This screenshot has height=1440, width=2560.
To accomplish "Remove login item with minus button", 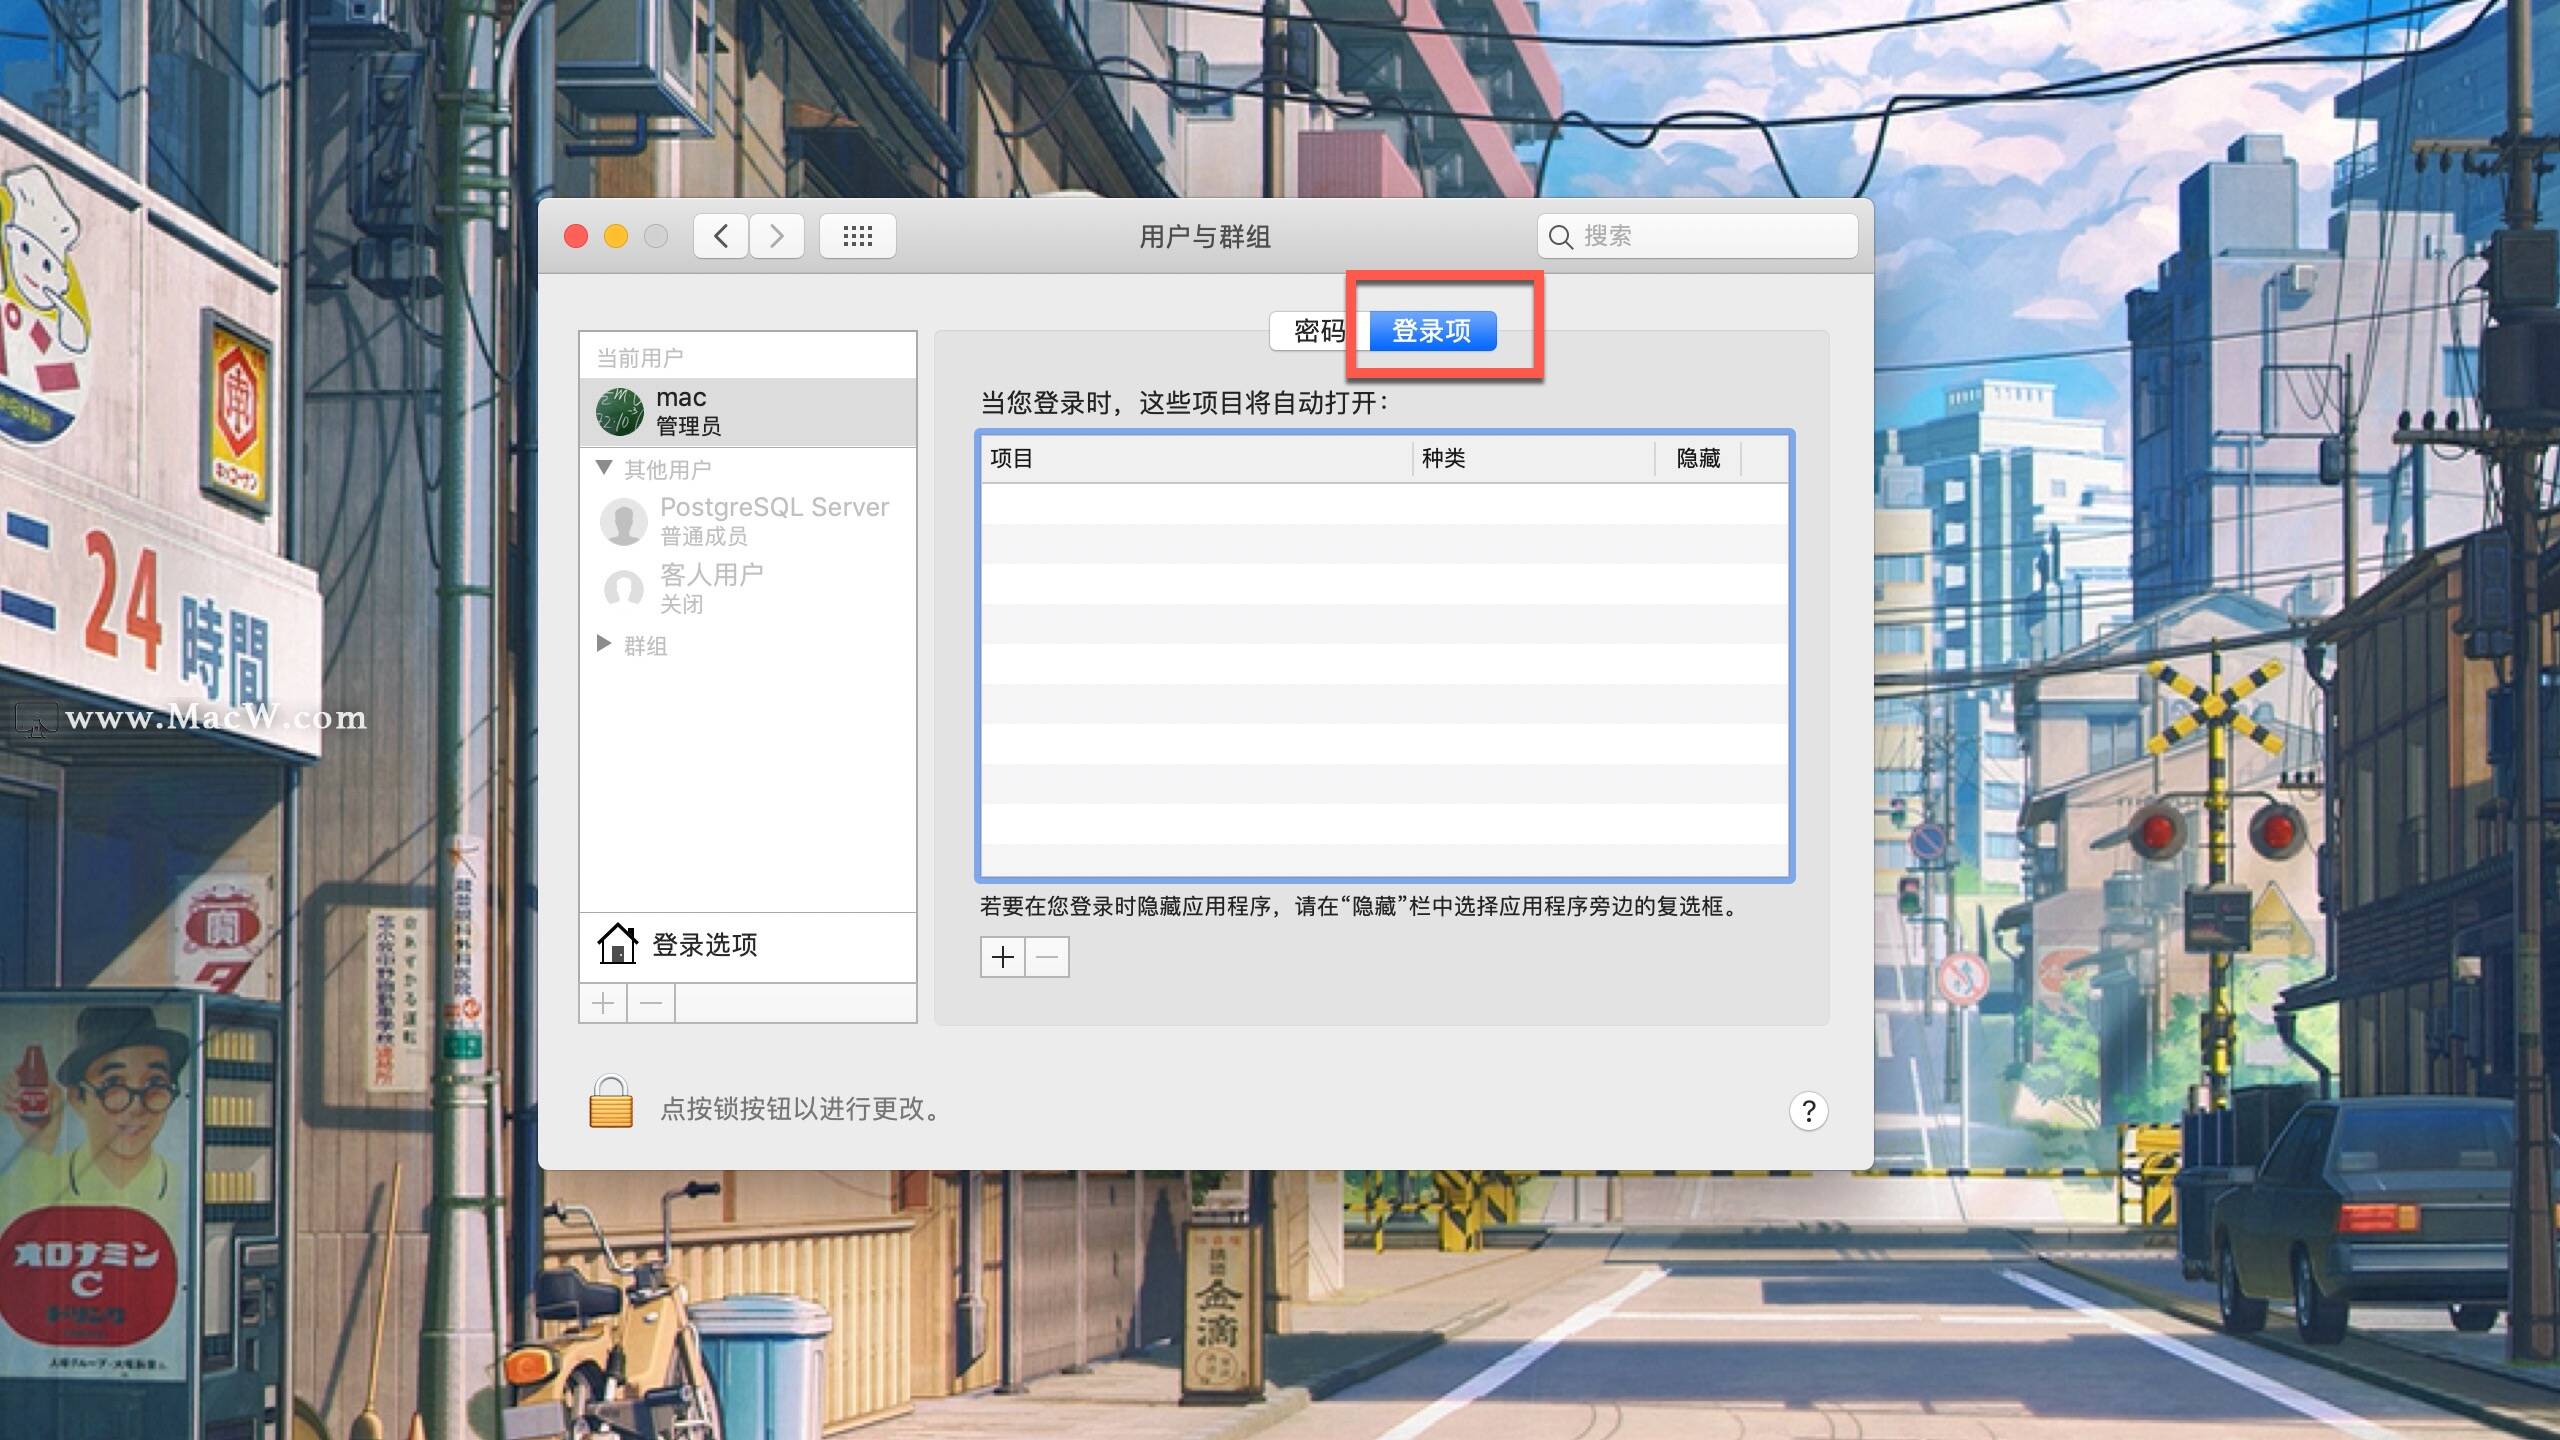I will [x=1047, y=957].
